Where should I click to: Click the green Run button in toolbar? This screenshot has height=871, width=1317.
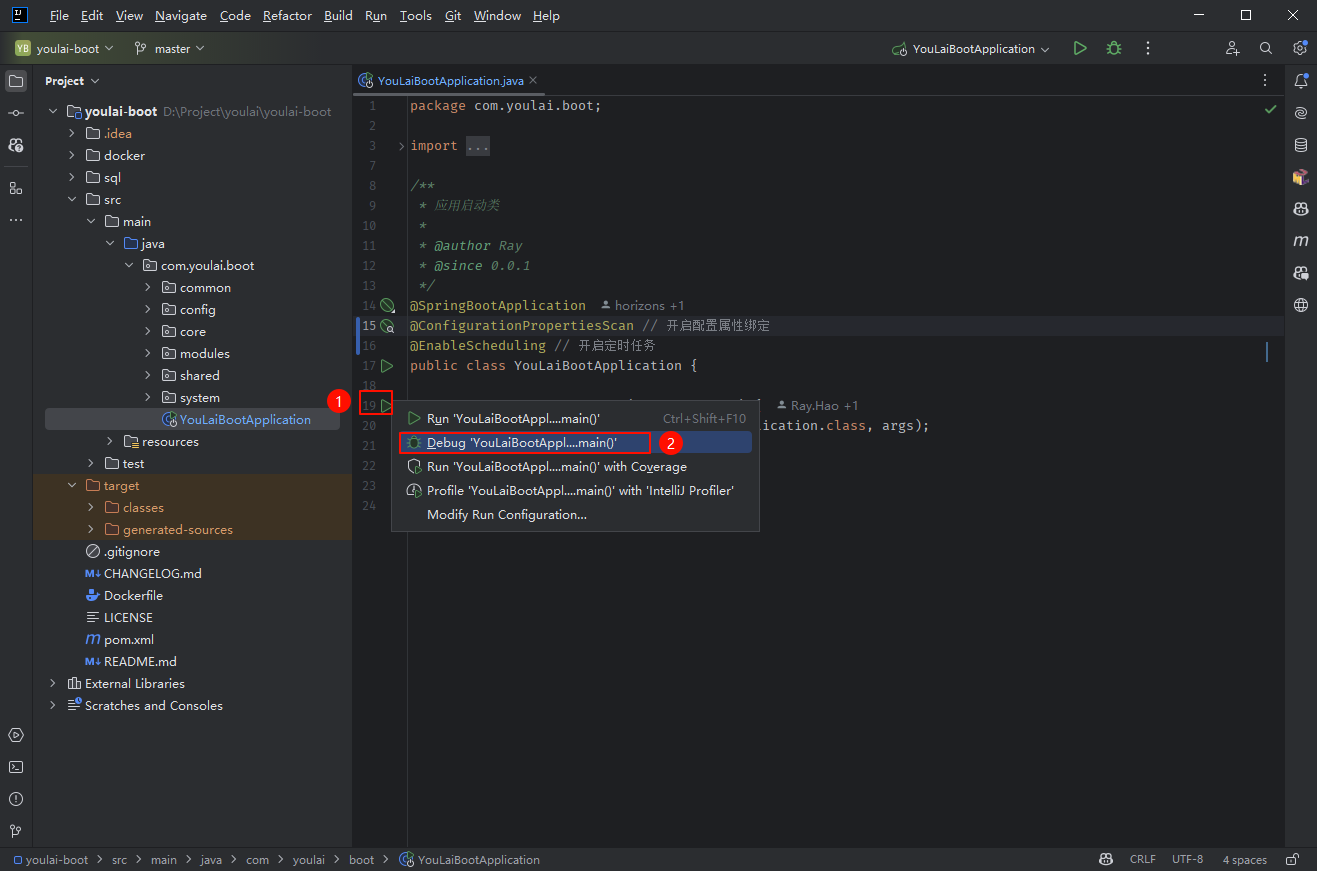[x=1080, y=48]
